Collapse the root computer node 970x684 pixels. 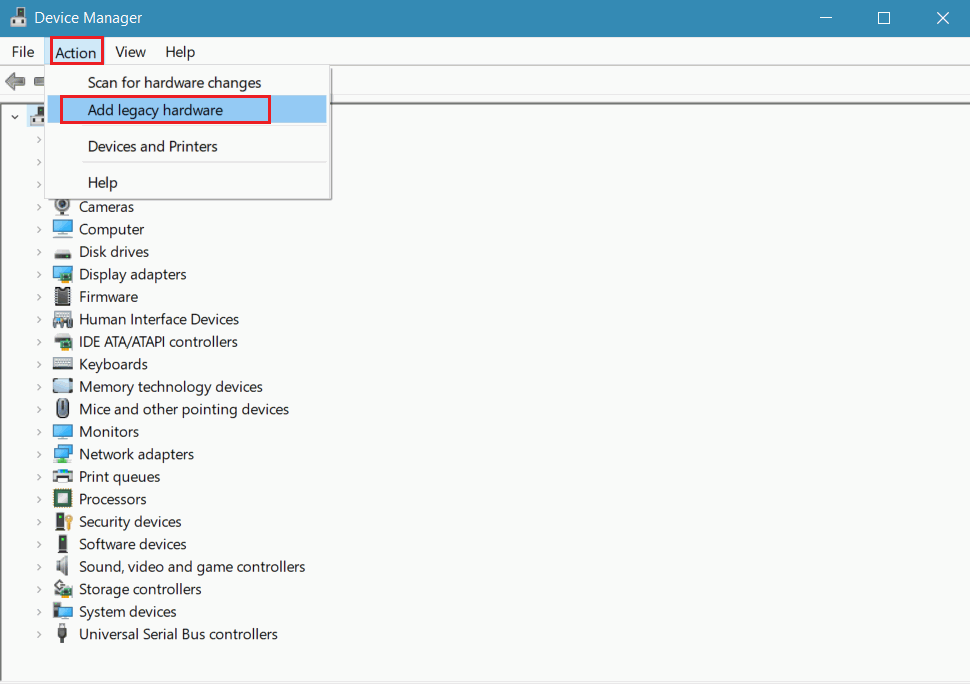[x=14, y=115]
